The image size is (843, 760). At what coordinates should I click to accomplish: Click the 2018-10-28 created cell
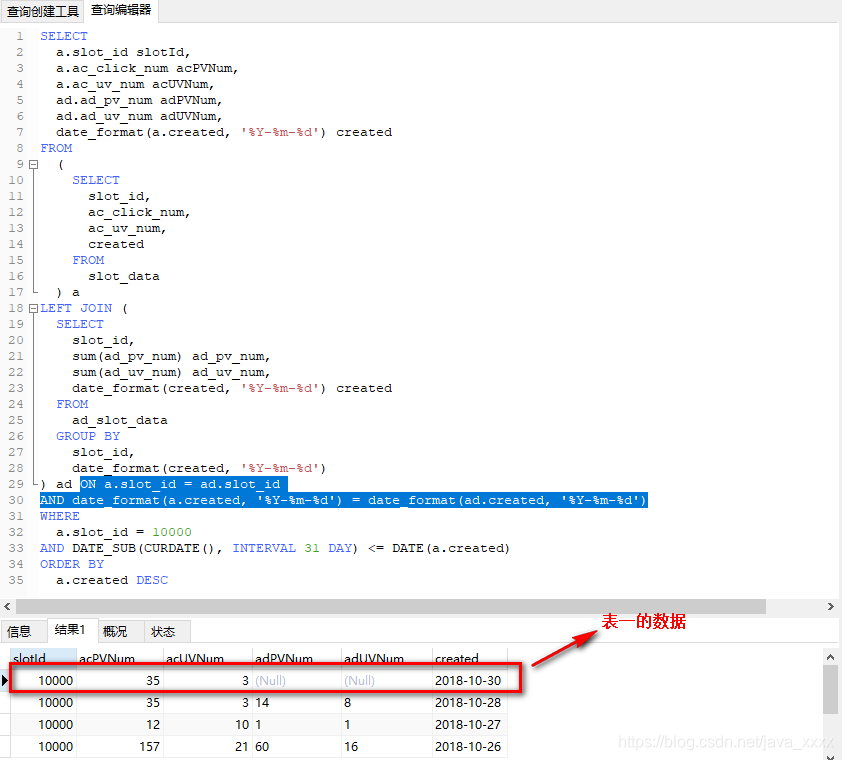point(468,703)
